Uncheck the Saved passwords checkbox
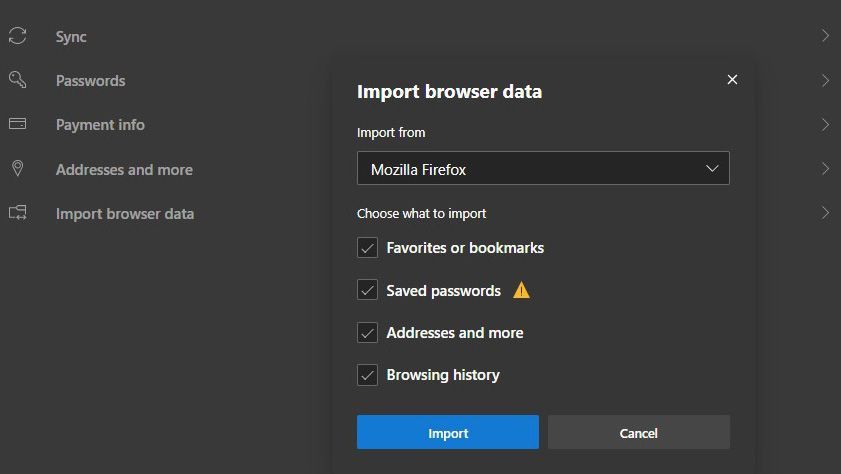Viewport: 841px width, 474px height. click(x=367, y=291)
